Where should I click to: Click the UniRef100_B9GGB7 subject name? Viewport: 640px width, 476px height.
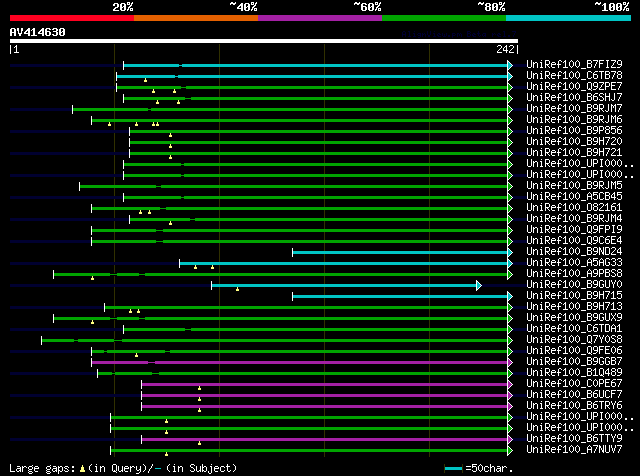coord(574,362)
